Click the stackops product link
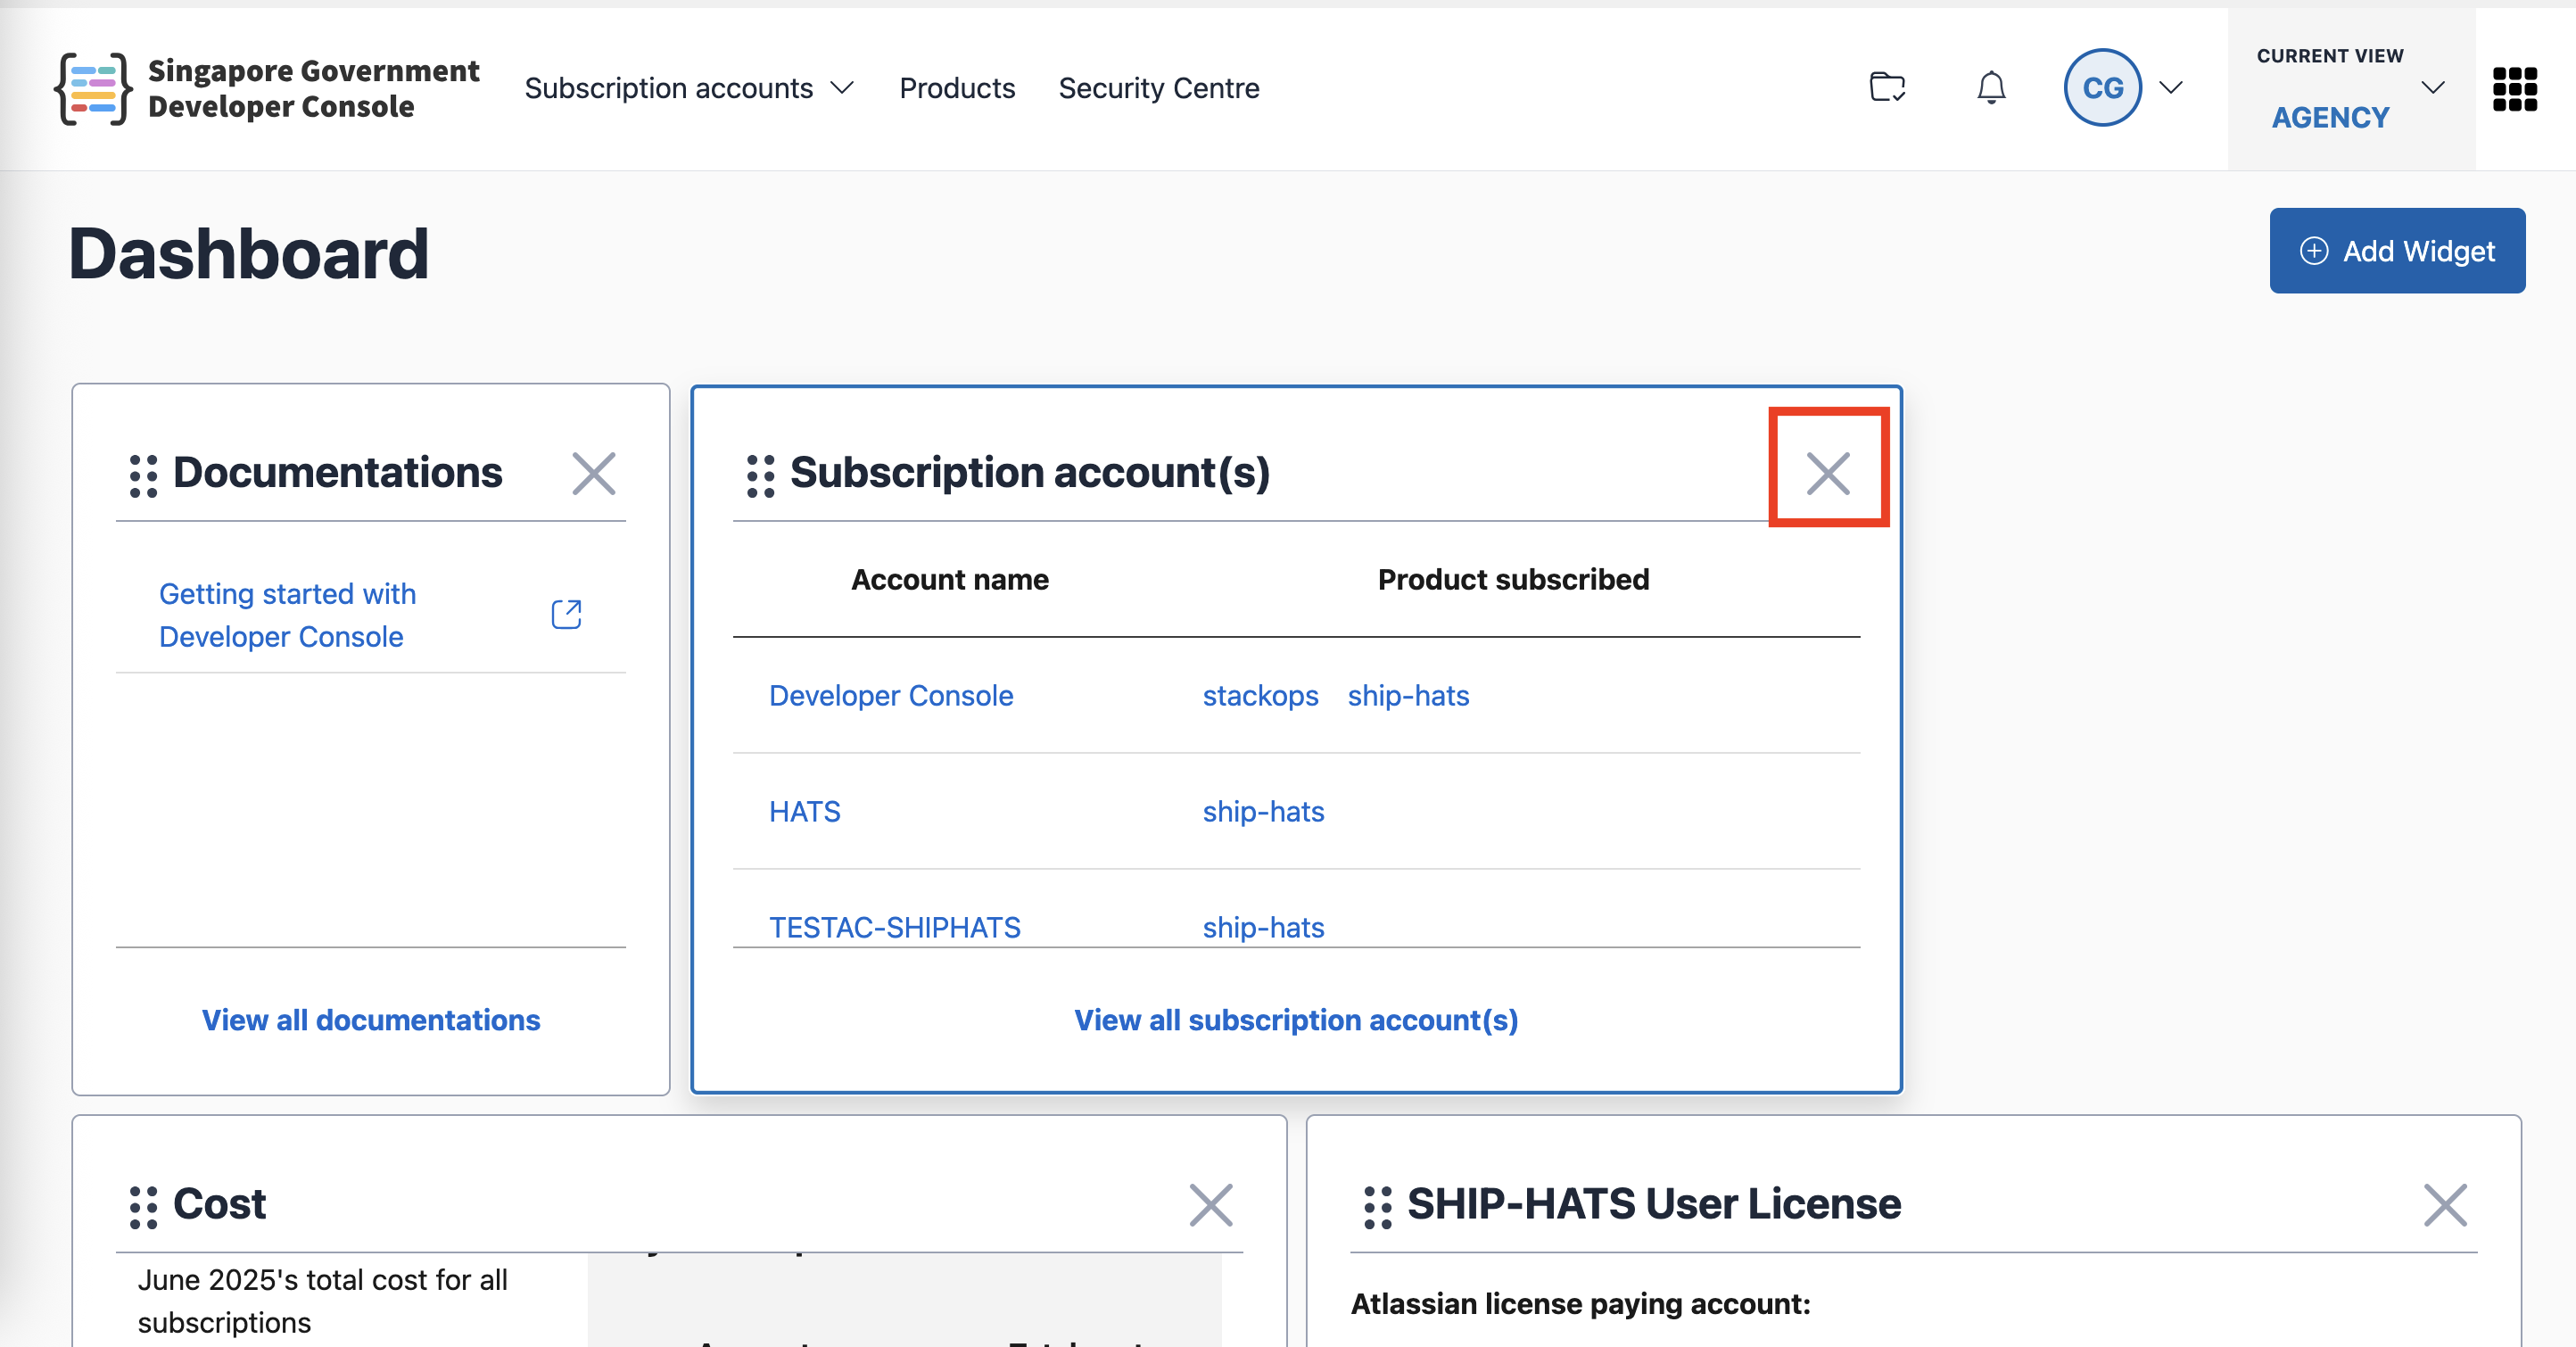Image resolution: width=2576 pixels, height=1347 pixels. (x=1260, y=696)
